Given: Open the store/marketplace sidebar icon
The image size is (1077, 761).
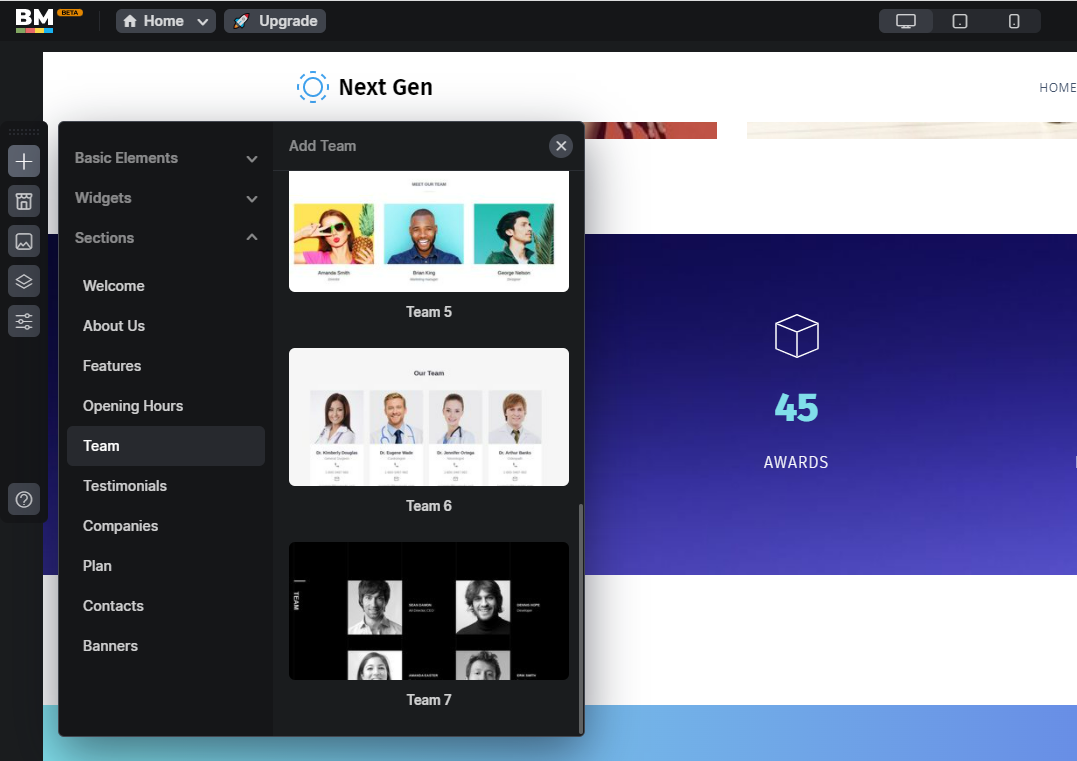Looking at the screenshot, I should pos(24,201).
